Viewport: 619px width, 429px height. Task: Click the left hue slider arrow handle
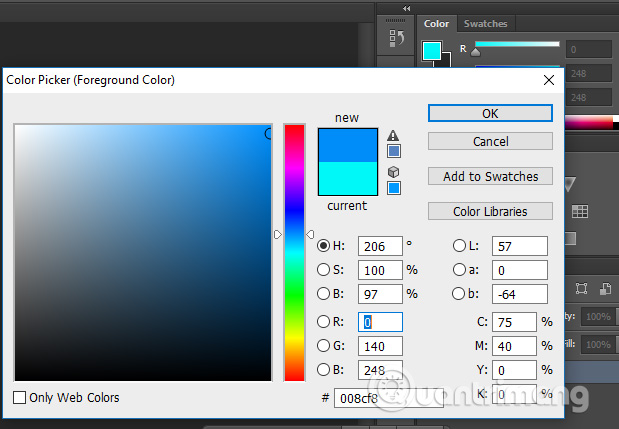(x=278, y=235)
